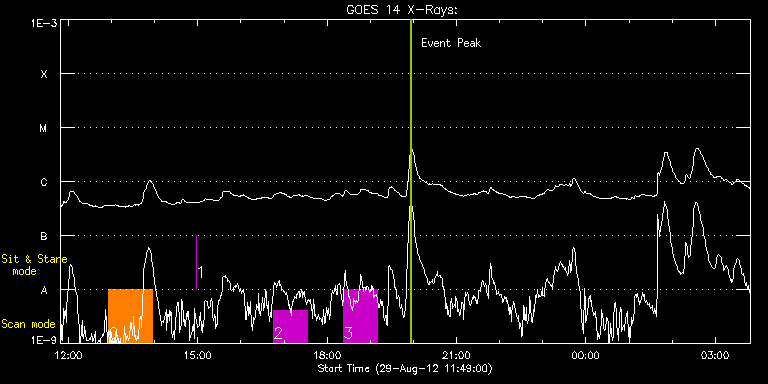Select thin magenta marker labeled 1
768x384 pixels.
pos(196,263)
